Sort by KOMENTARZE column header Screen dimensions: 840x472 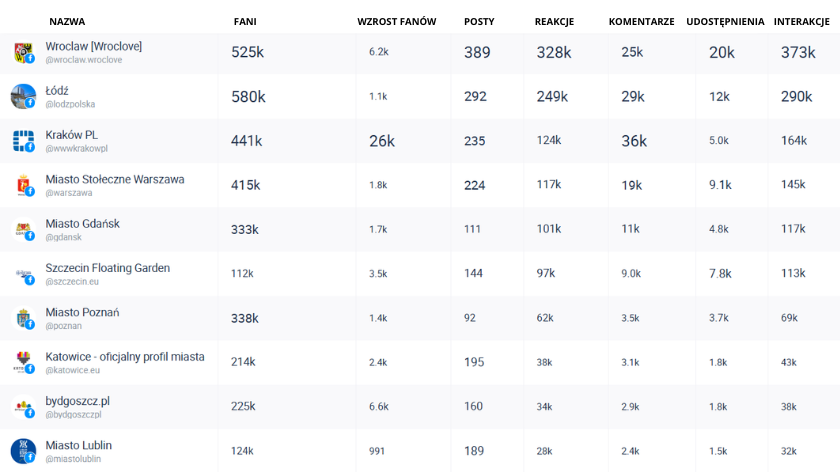[641, 21]
